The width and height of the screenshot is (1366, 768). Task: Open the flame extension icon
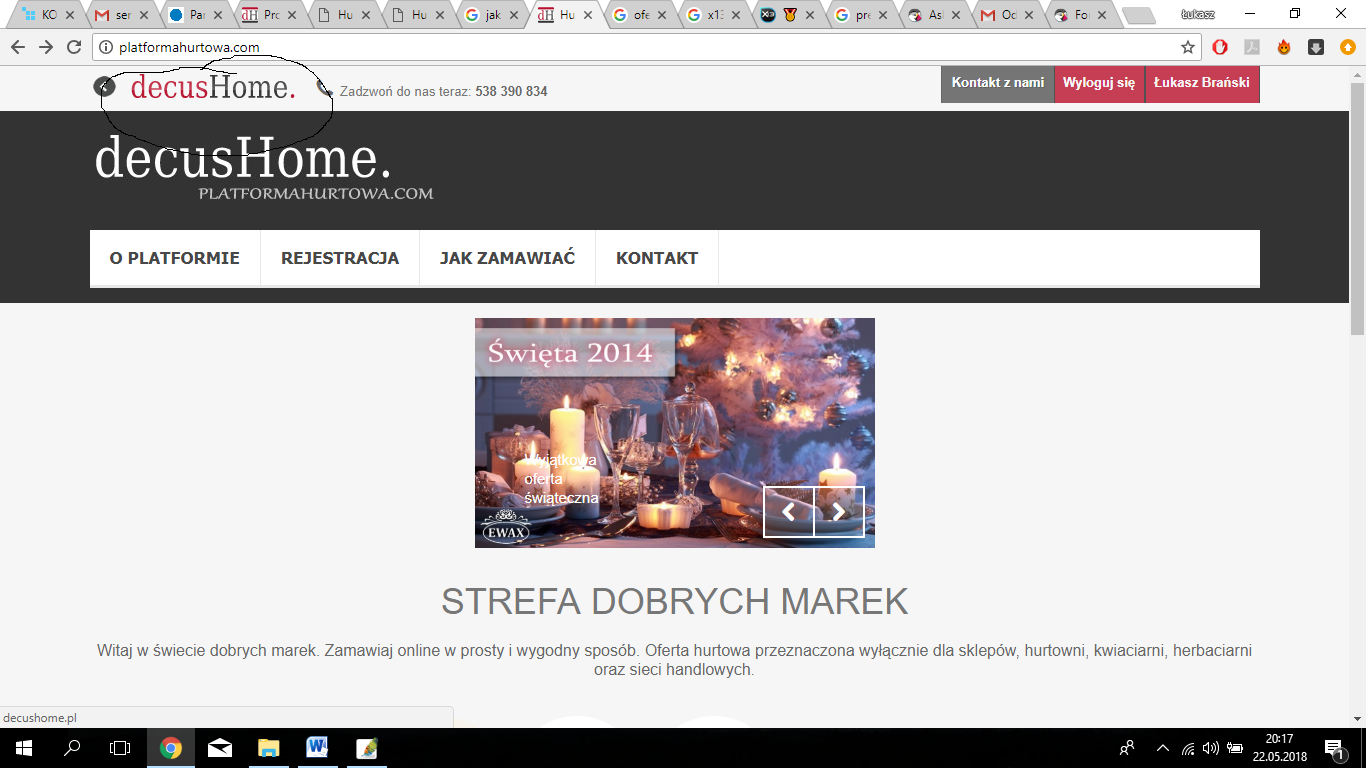(1284, 47)
